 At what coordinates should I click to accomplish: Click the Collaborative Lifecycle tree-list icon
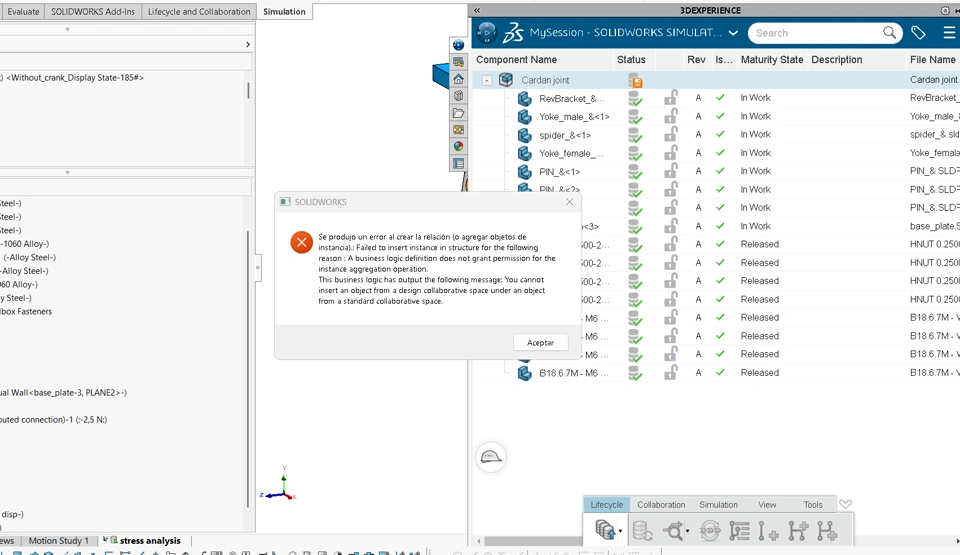740,530
